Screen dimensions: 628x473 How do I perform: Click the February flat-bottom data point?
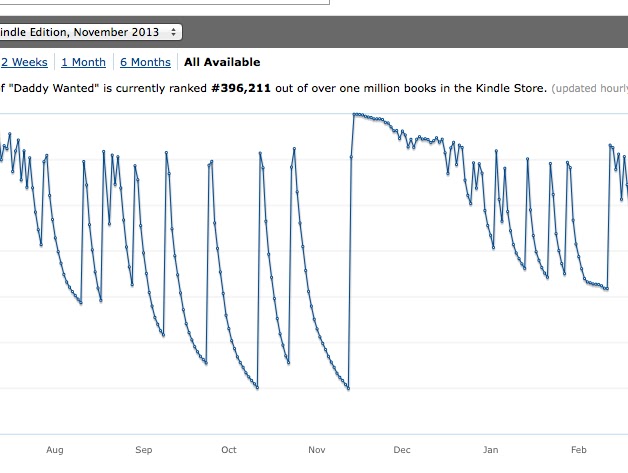[x=607, y=288]
